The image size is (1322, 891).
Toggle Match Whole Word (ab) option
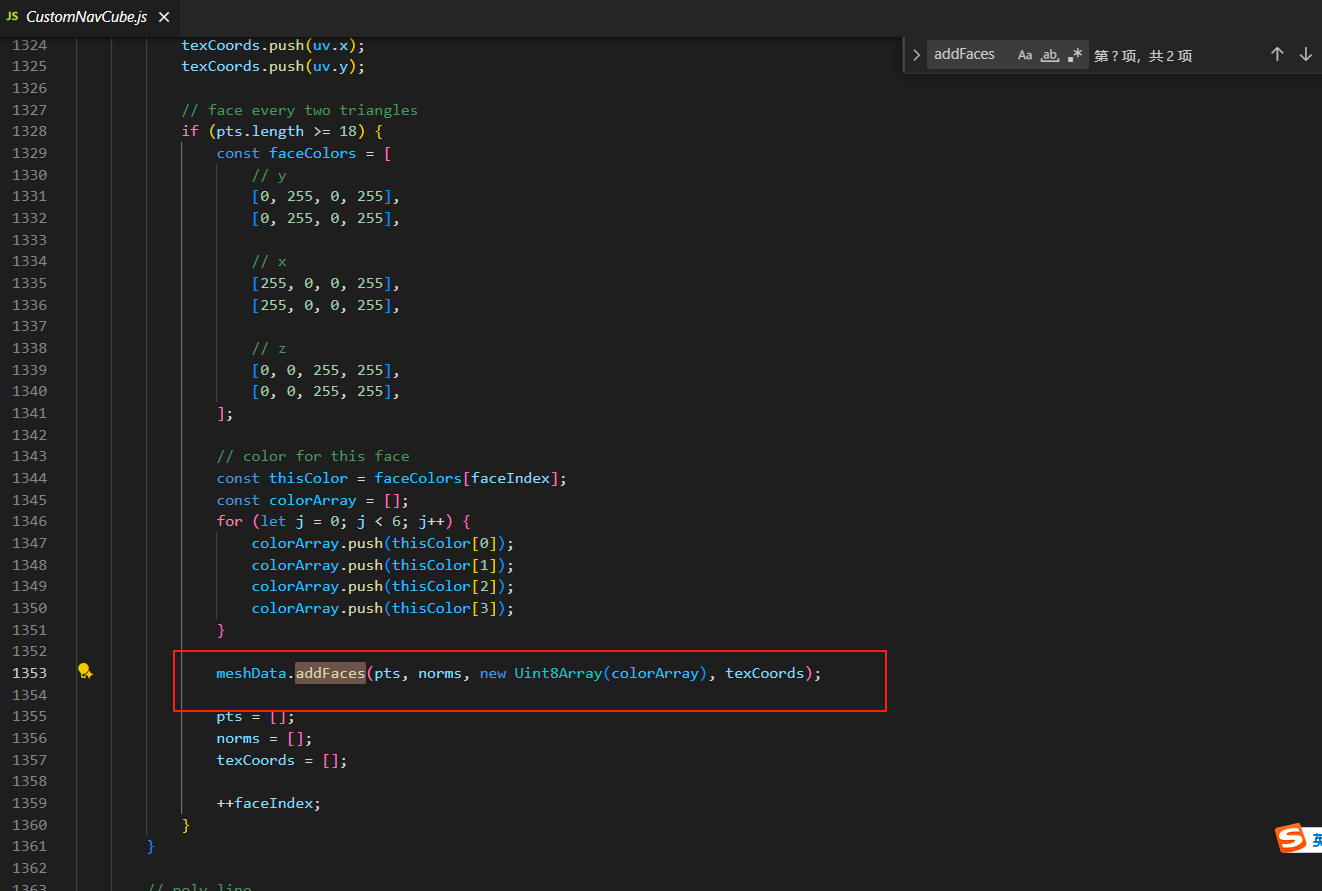tap(1049, 55)
